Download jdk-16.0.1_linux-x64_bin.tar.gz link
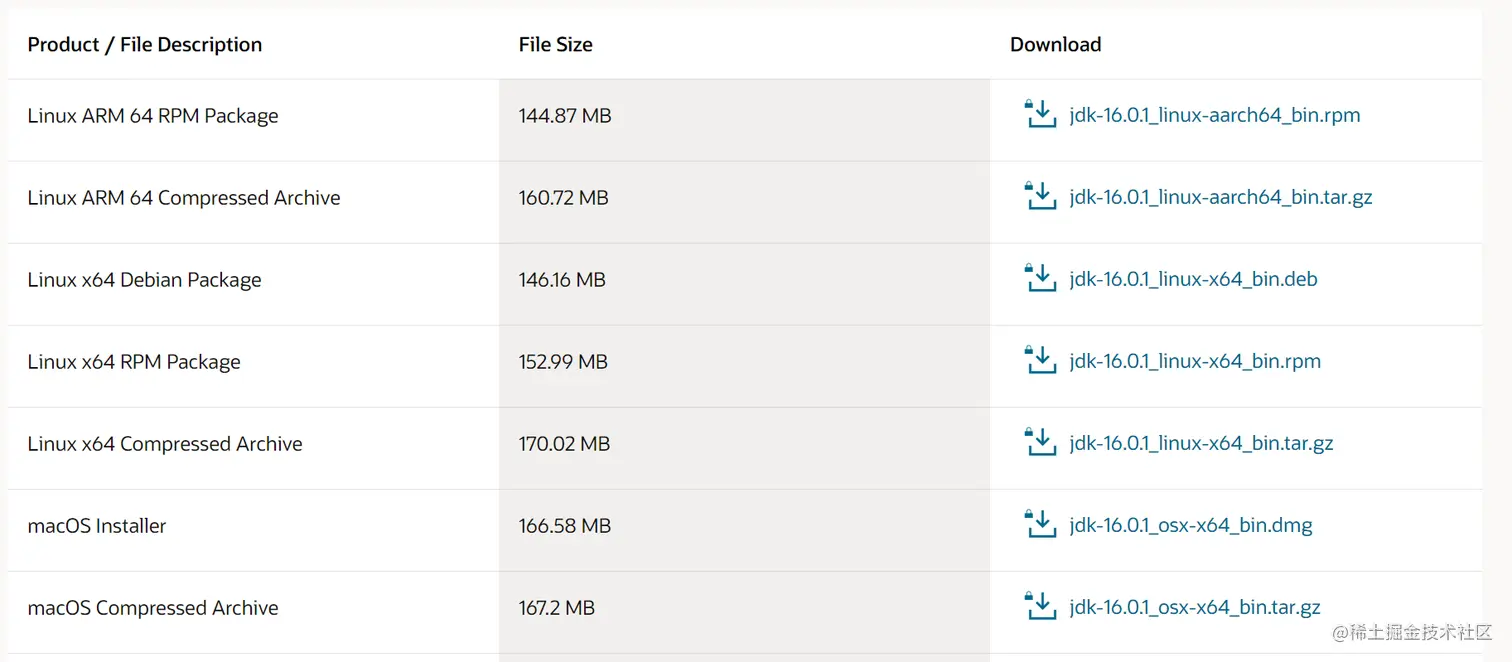Image resolution: width=1512 pixels, height=662 pixels. coord(1201,443)
